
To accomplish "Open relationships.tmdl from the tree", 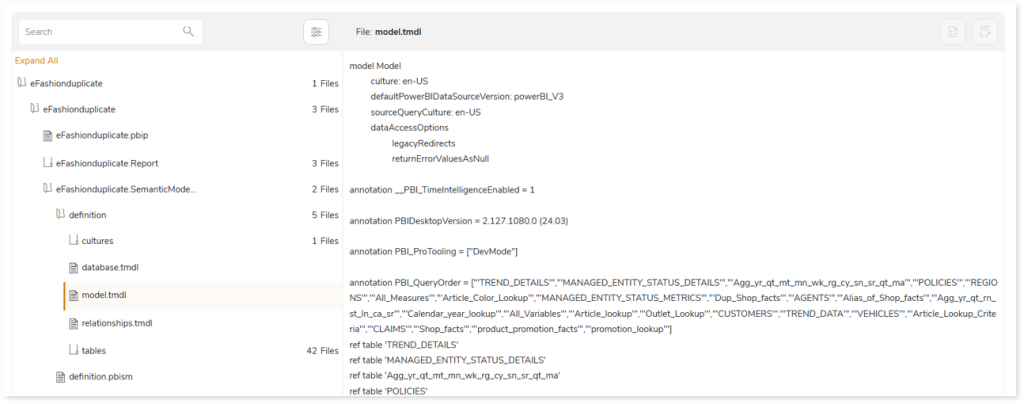I will click(x=117, y=323).
